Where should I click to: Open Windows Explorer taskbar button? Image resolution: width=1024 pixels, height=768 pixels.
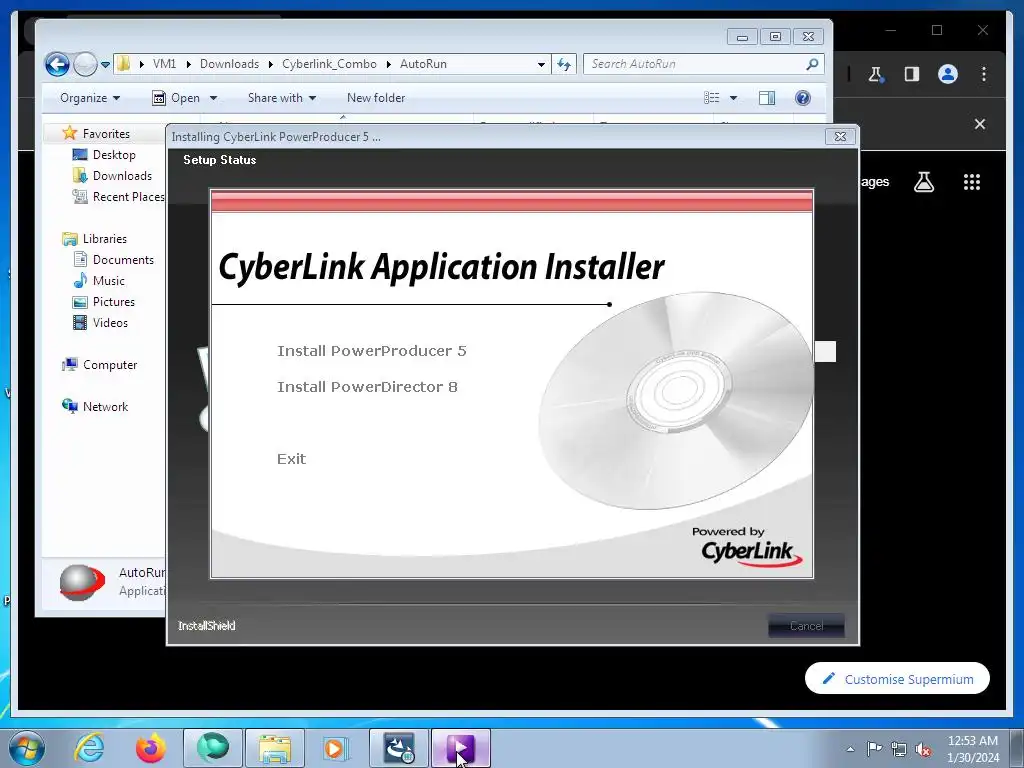coord(275,748)
